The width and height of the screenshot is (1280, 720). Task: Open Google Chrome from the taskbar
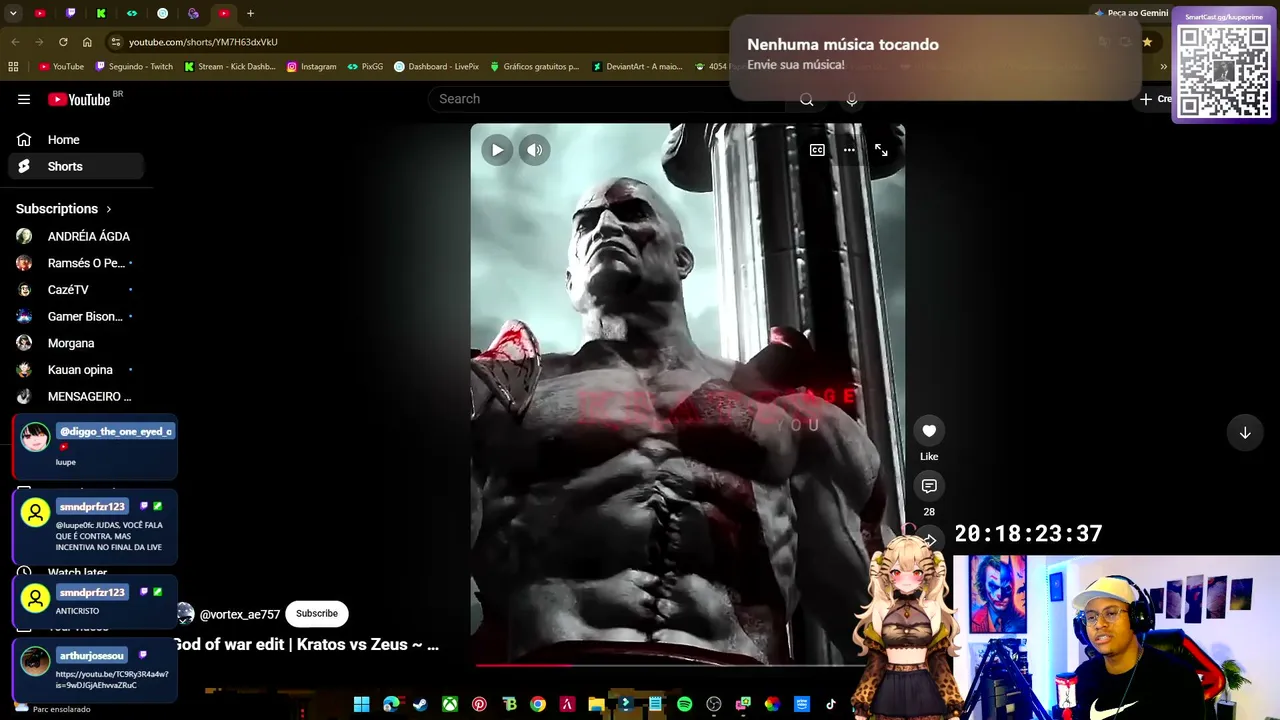pyautogui.click(x=538, y=704)
